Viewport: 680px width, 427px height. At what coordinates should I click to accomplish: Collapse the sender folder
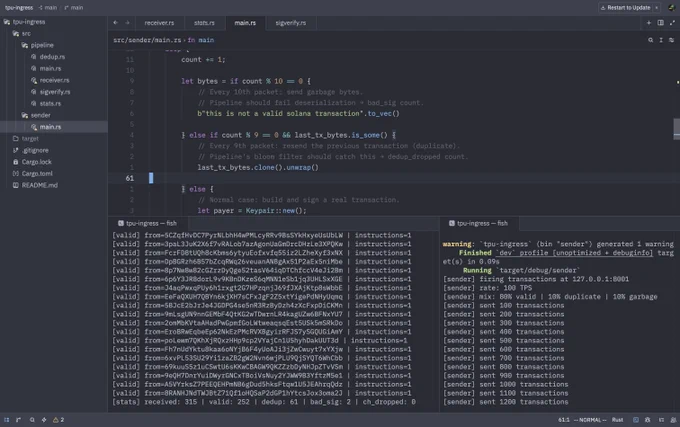54,115
